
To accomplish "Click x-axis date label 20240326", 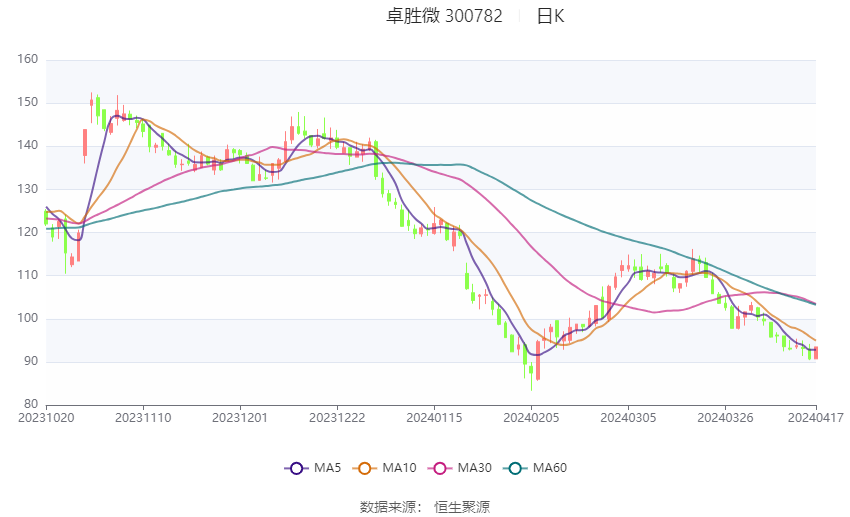I will [x=725, y=418].
